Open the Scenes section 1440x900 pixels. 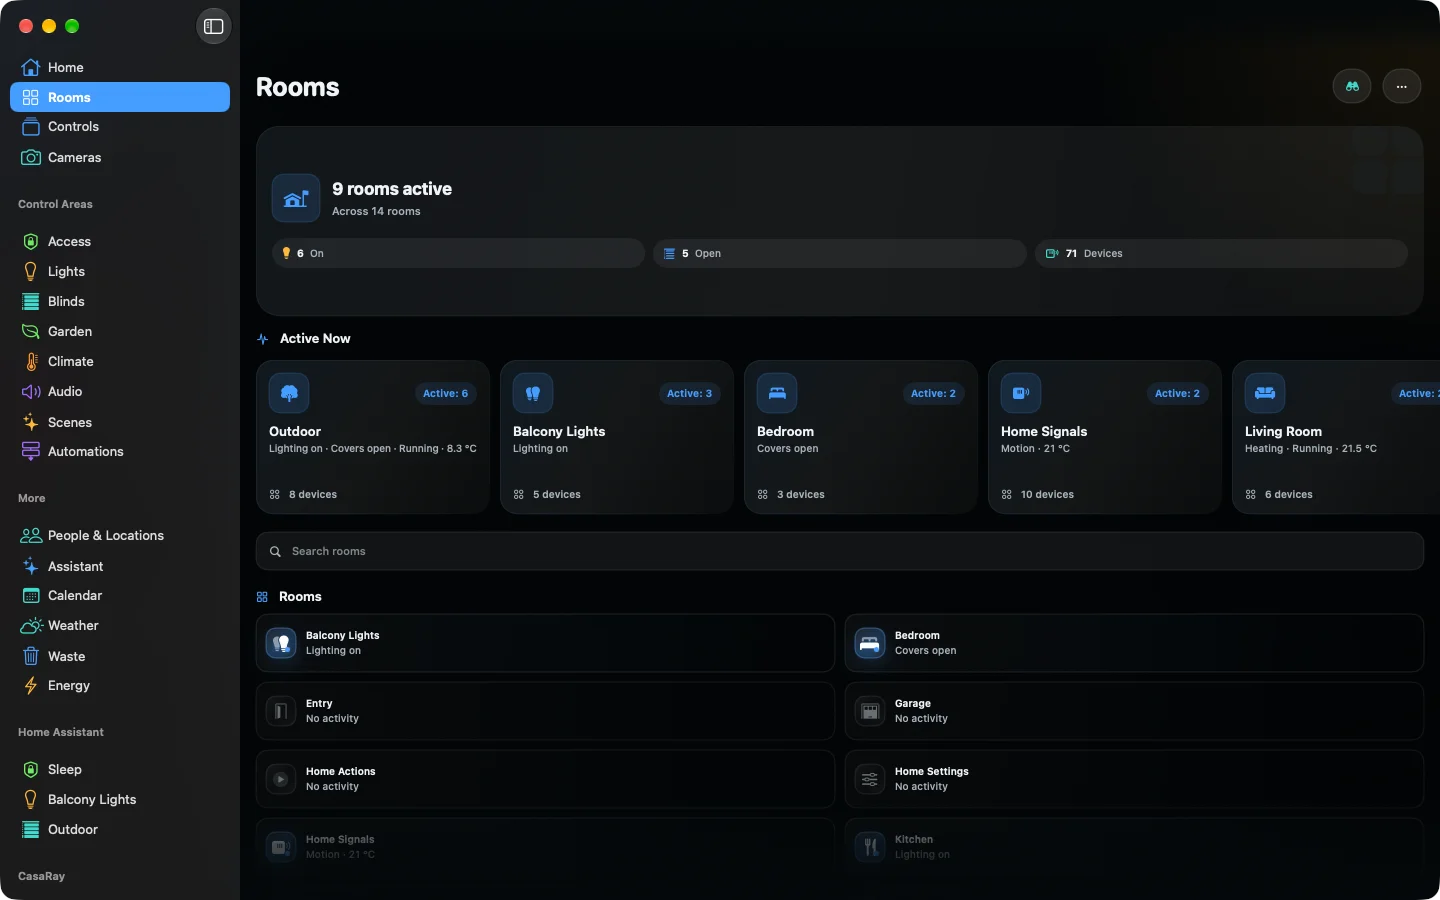point(120,422)
